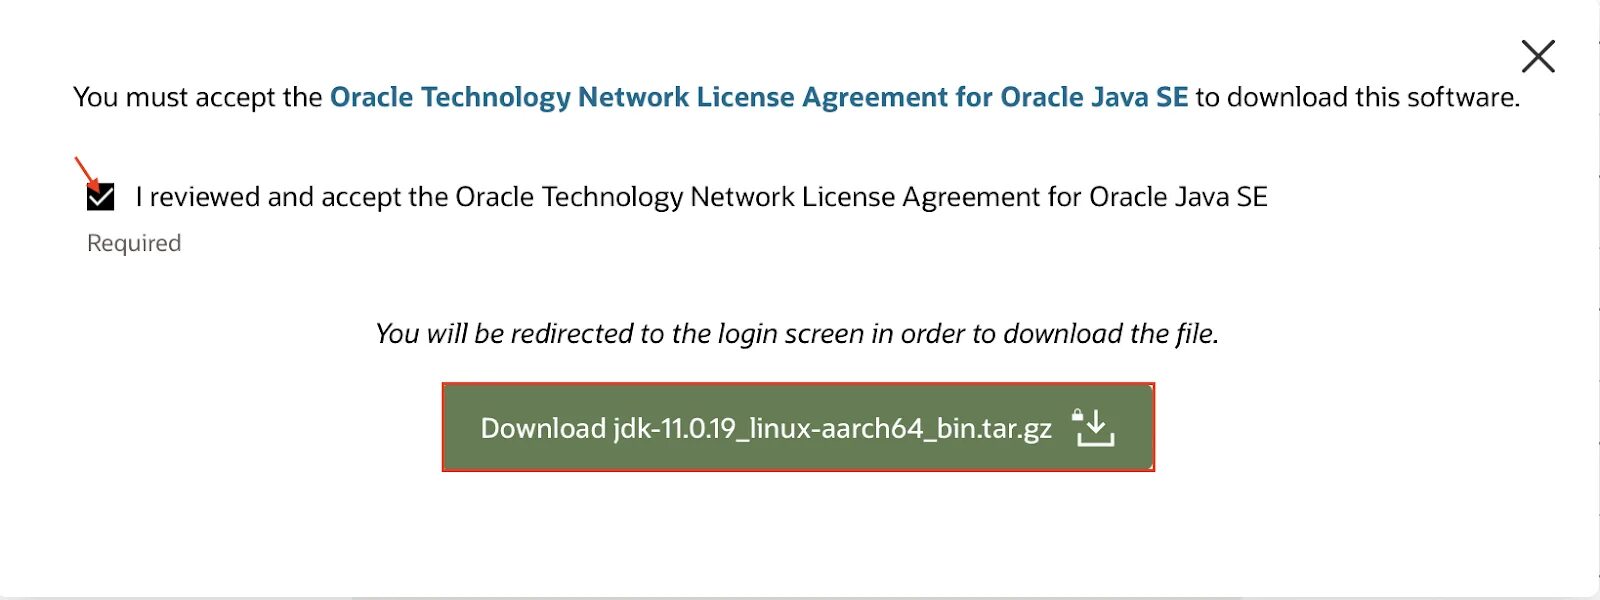
Task: Uncheck the license agreement acceptance checkbox
Action: pyautogui.click(x=100, y=197)
